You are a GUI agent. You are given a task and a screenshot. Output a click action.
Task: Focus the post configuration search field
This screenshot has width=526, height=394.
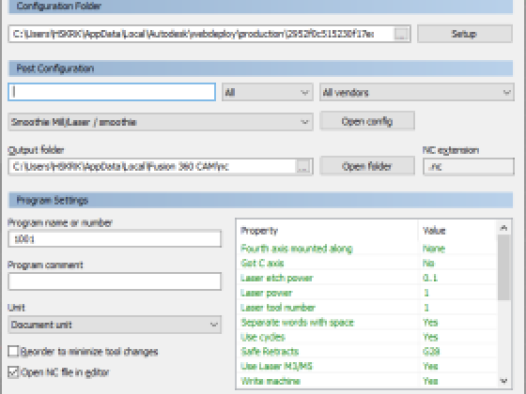(x=112, y=92)
